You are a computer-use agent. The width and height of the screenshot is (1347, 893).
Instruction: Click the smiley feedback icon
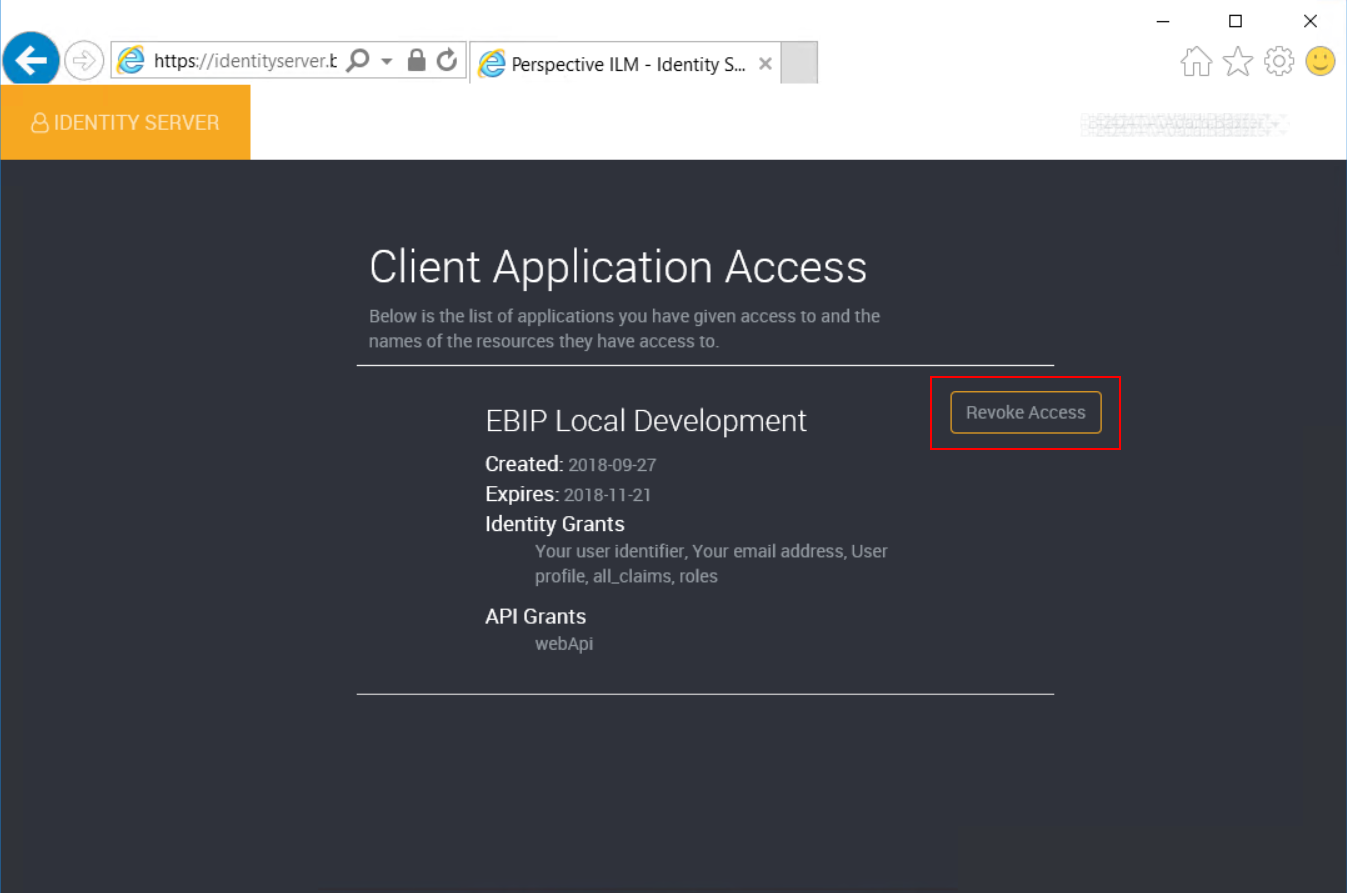tap(1321, 62)
